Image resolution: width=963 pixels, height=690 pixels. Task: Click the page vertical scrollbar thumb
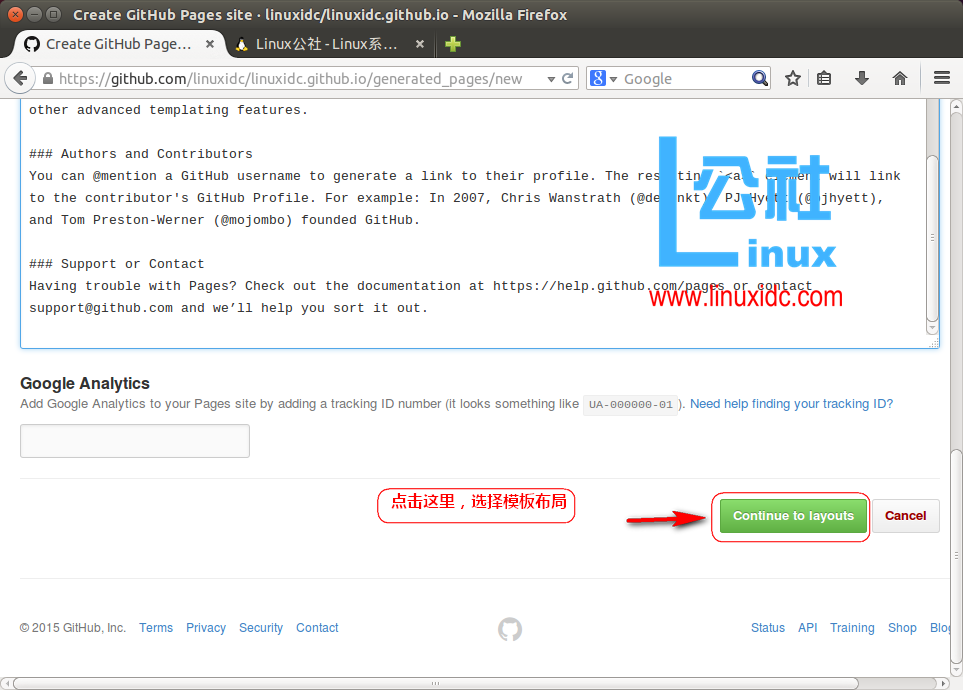point(956,556)
